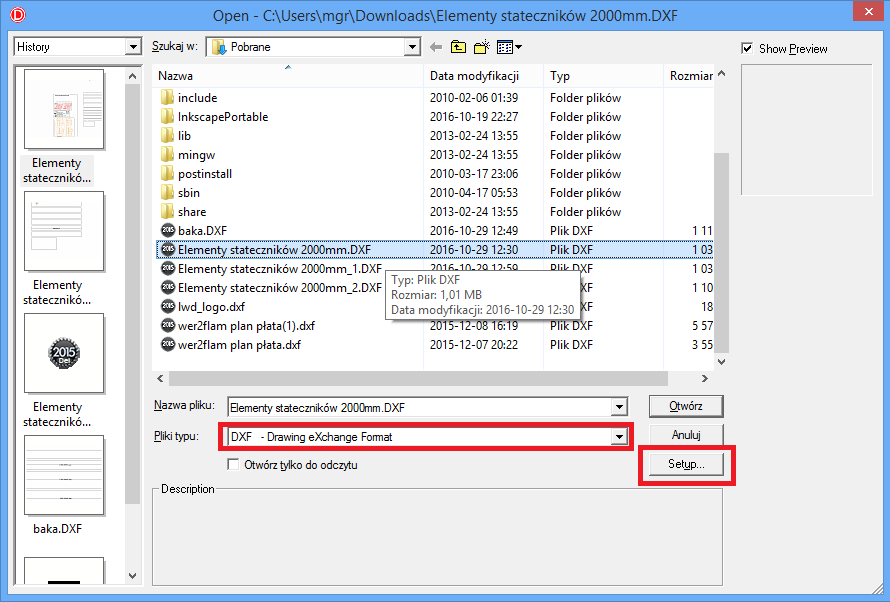The width and height of the screenshot is (890, 602).
Task: Open the 'Szukaj w' Pobrane dropdown
Action: click(412, 47)
